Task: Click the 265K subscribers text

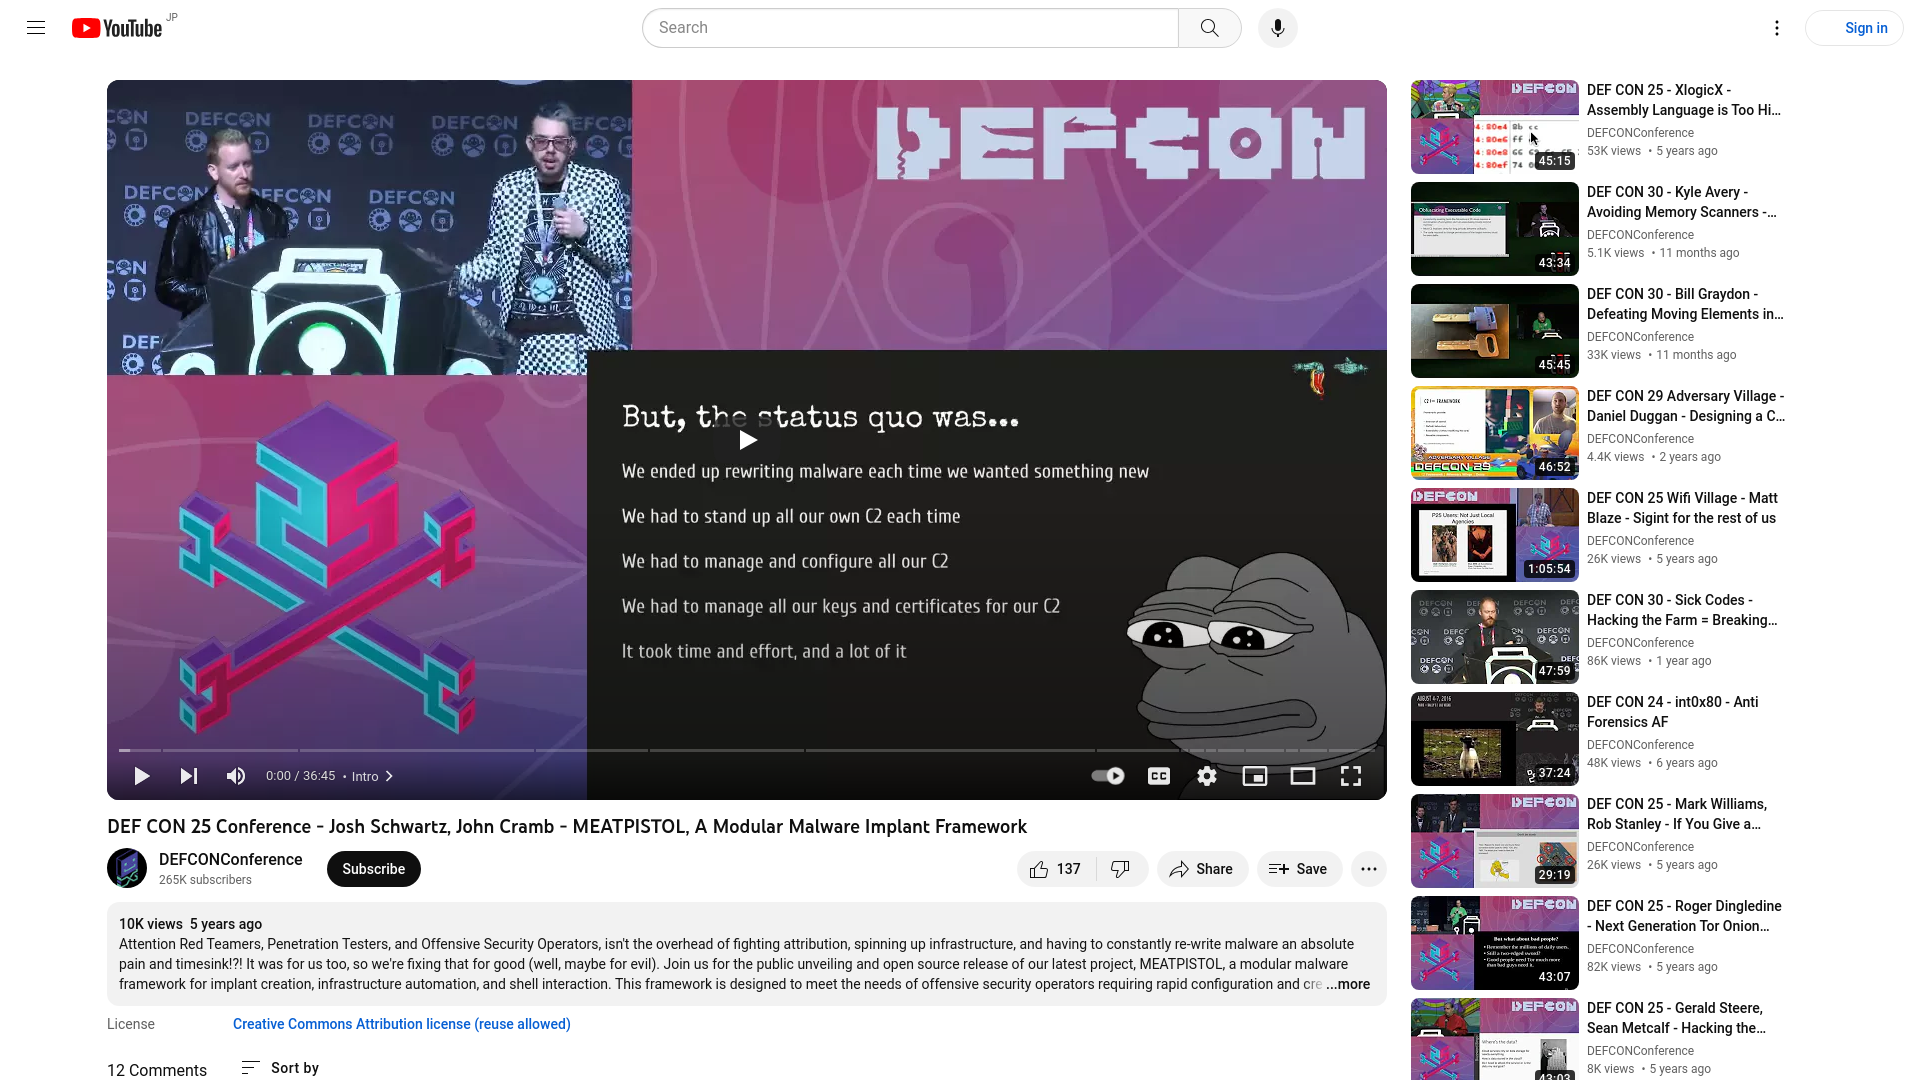Action: tap(205, 880)
